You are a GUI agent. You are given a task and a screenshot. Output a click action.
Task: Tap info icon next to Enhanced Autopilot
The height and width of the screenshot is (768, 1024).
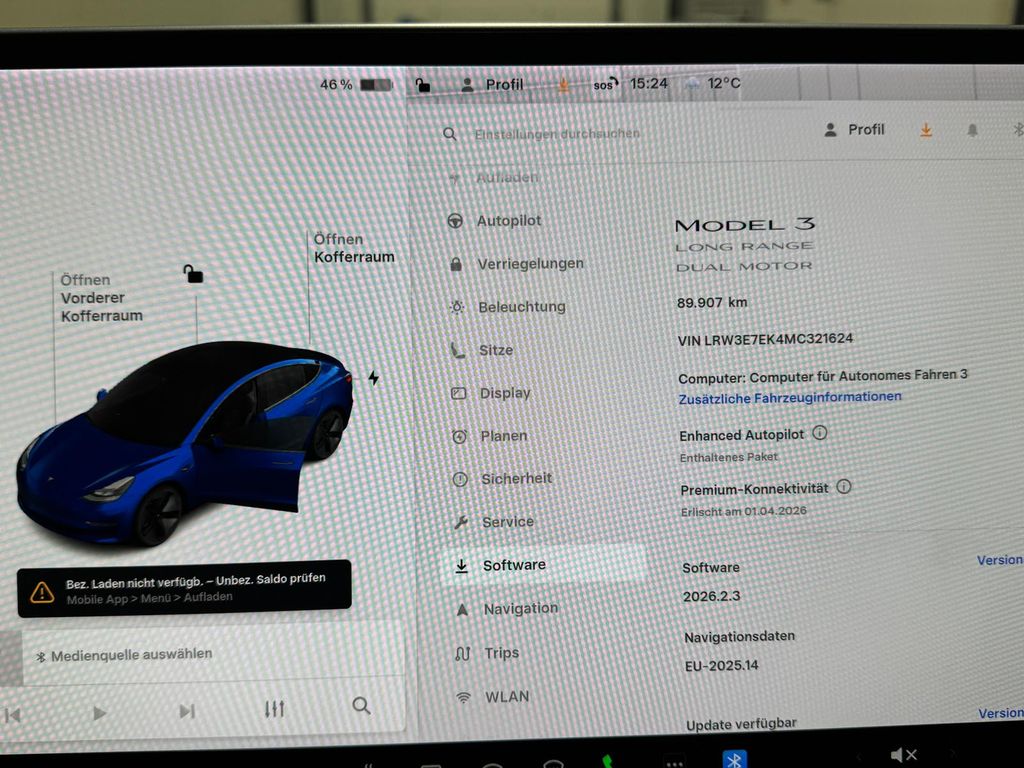tap(820, 433)
